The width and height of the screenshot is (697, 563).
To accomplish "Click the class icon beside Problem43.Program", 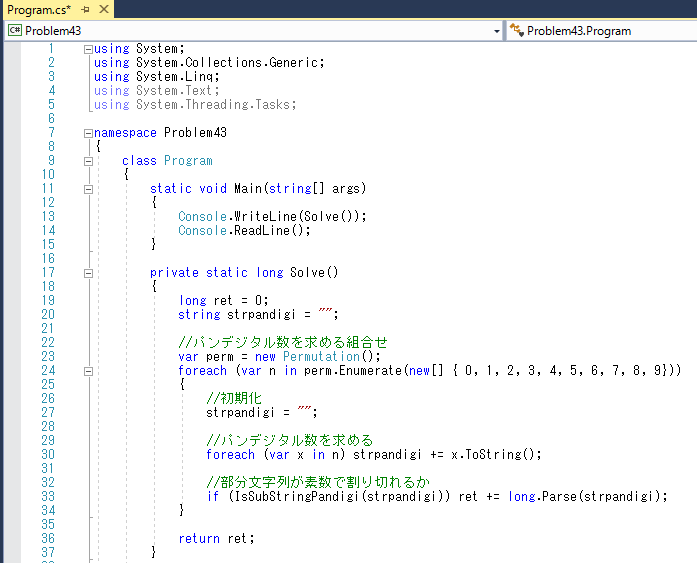I will 516,30.
